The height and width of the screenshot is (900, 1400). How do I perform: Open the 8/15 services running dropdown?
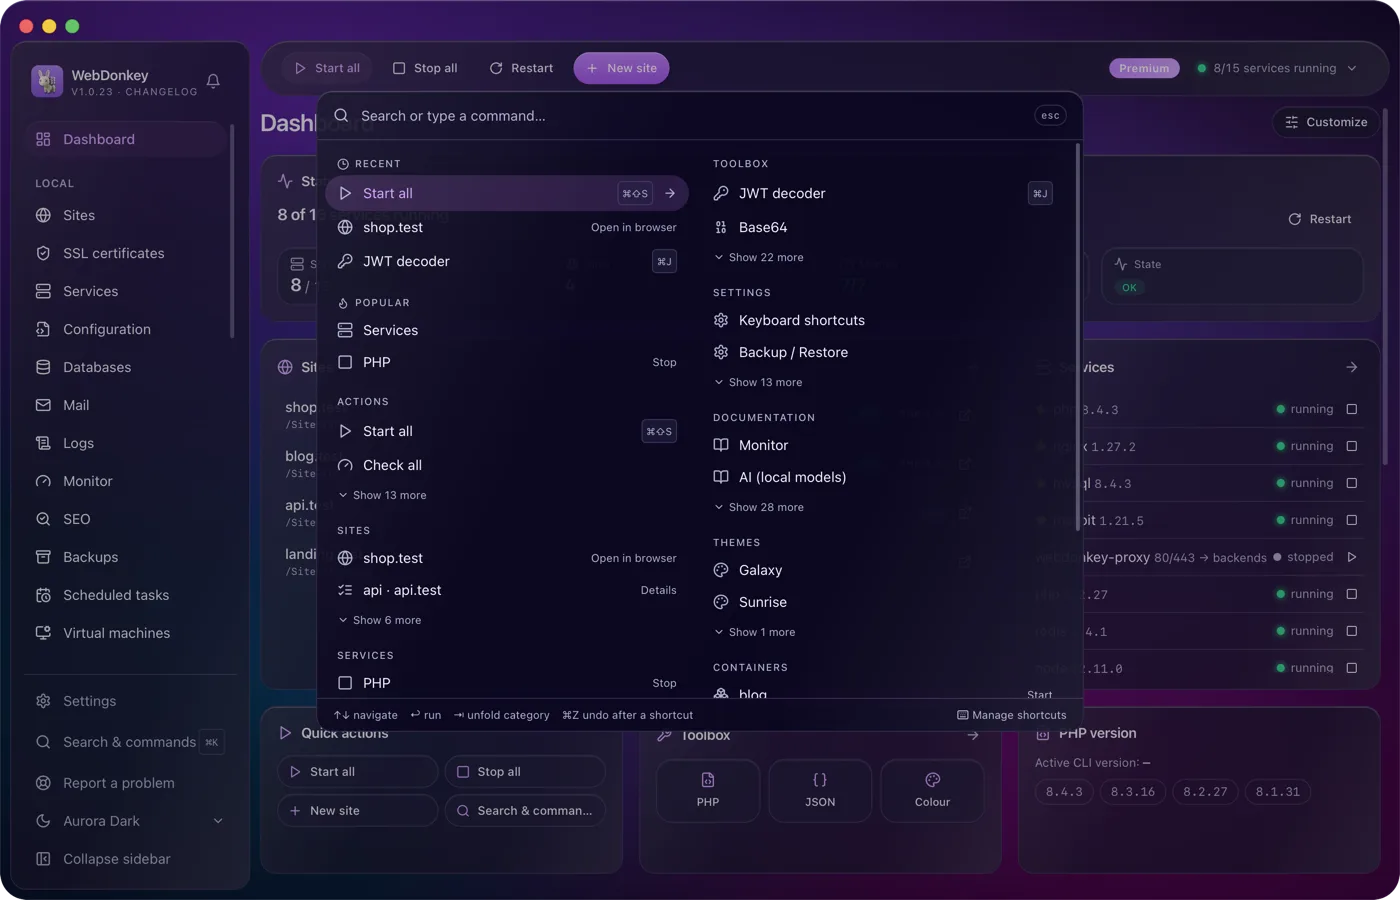click(1277, 68)
